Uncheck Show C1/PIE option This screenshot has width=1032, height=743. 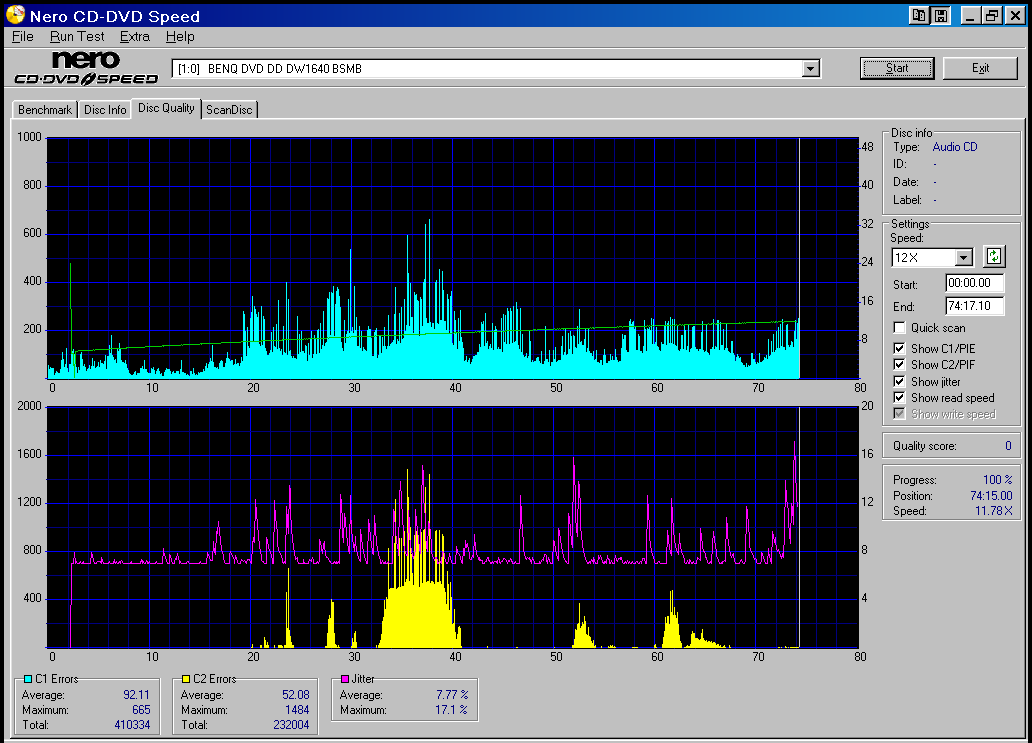899,348
